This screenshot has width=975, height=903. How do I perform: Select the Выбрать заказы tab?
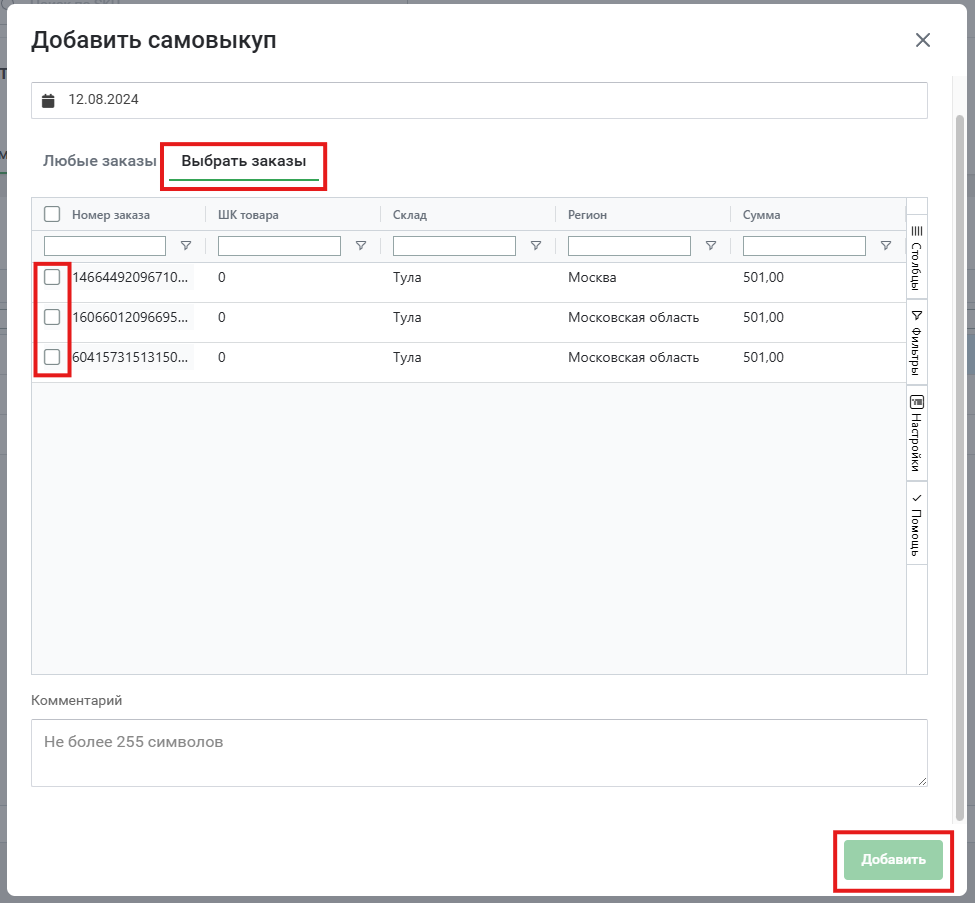244,161
